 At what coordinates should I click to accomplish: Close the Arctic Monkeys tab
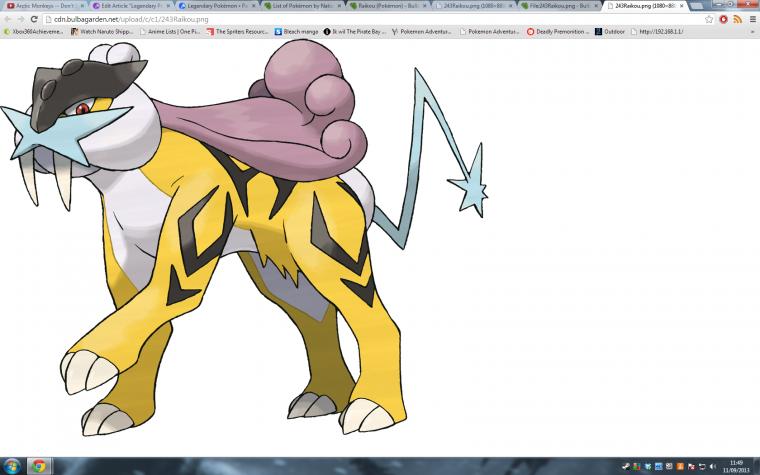coord(82,6)
